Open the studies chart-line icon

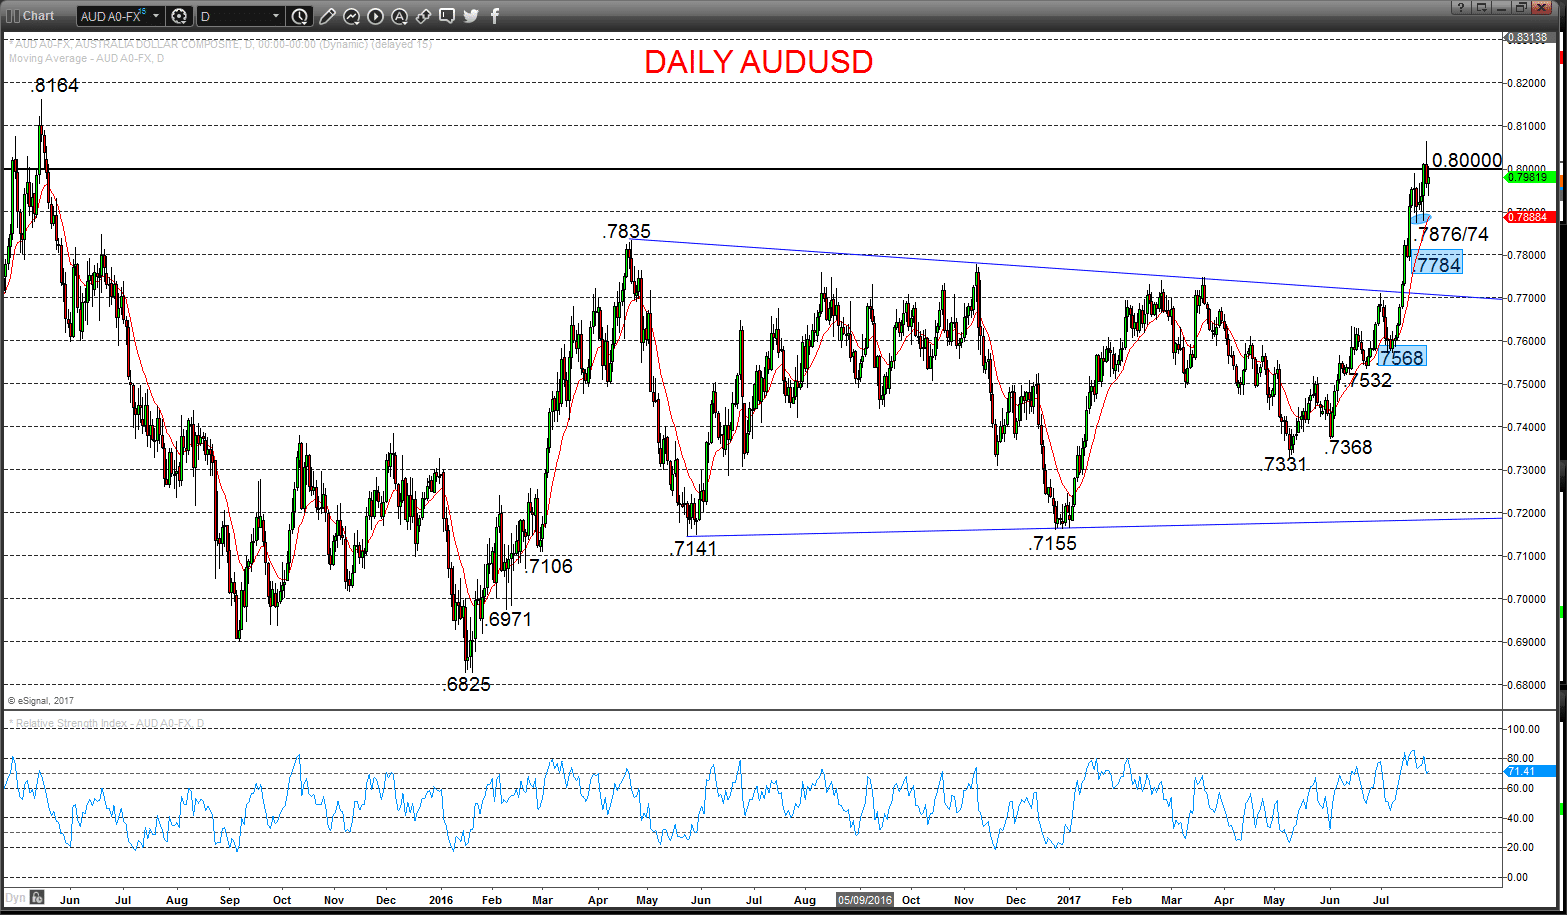tap(352, 16)
